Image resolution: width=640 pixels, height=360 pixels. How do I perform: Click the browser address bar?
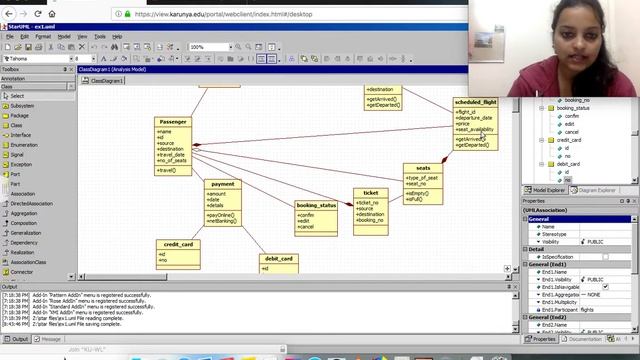[290, 14]
